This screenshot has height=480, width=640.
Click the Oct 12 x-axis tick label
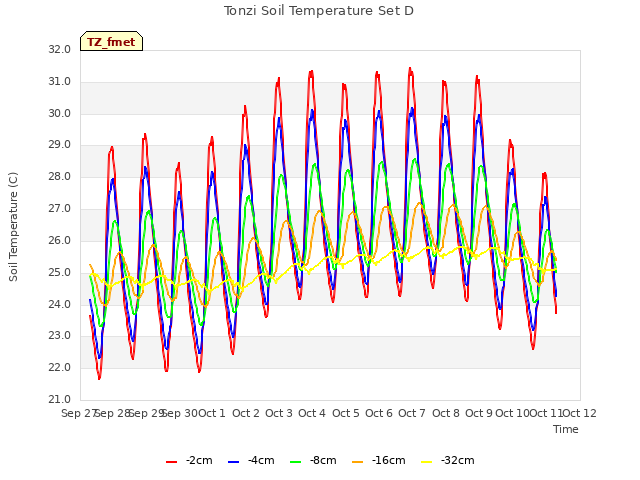[x=580, y=413]
